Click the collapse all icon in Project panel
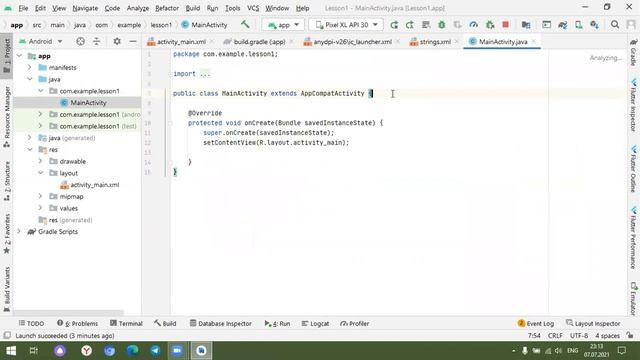The image size is (640, 360). click(96, 41)
